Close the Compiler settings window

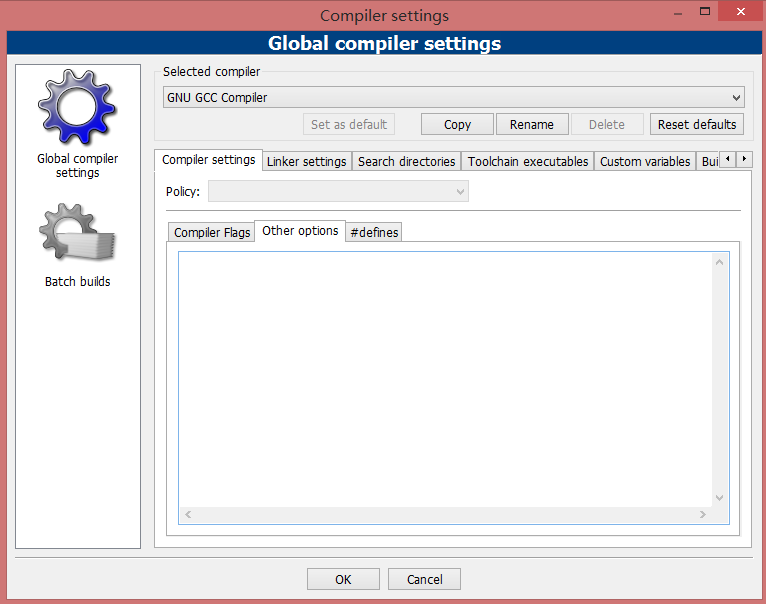point(741,11)
